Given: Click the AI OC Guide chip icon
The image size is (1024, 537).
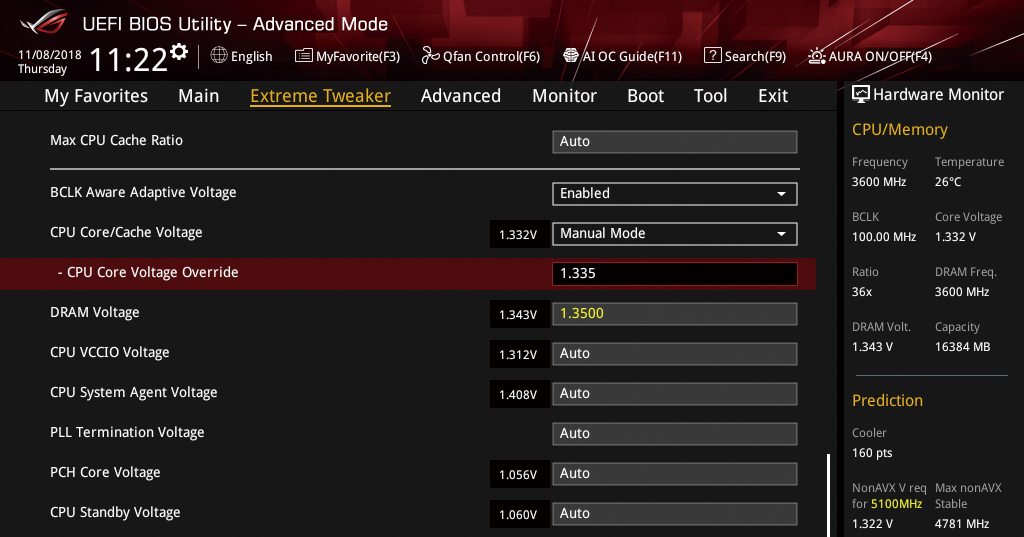Looking at the screenshot, I should point(571,56).
